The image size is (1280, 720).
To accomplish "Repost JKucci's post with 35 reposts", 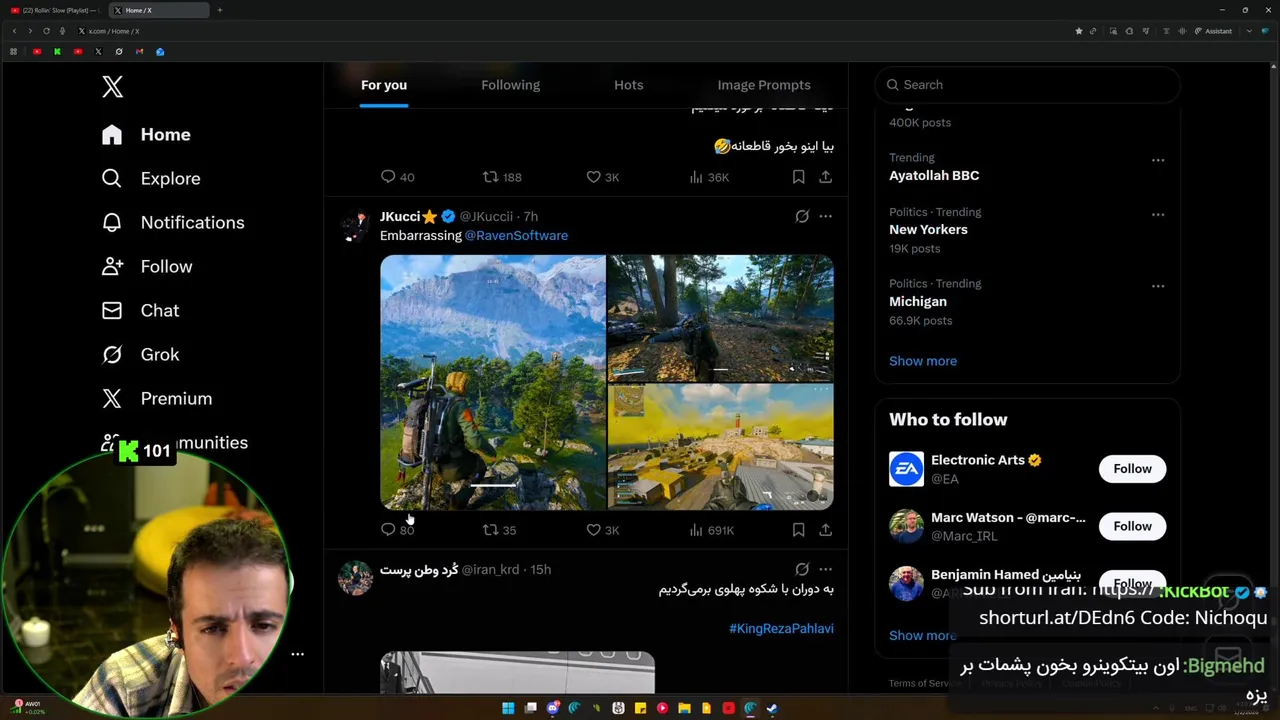I will (x=499, y=530).
